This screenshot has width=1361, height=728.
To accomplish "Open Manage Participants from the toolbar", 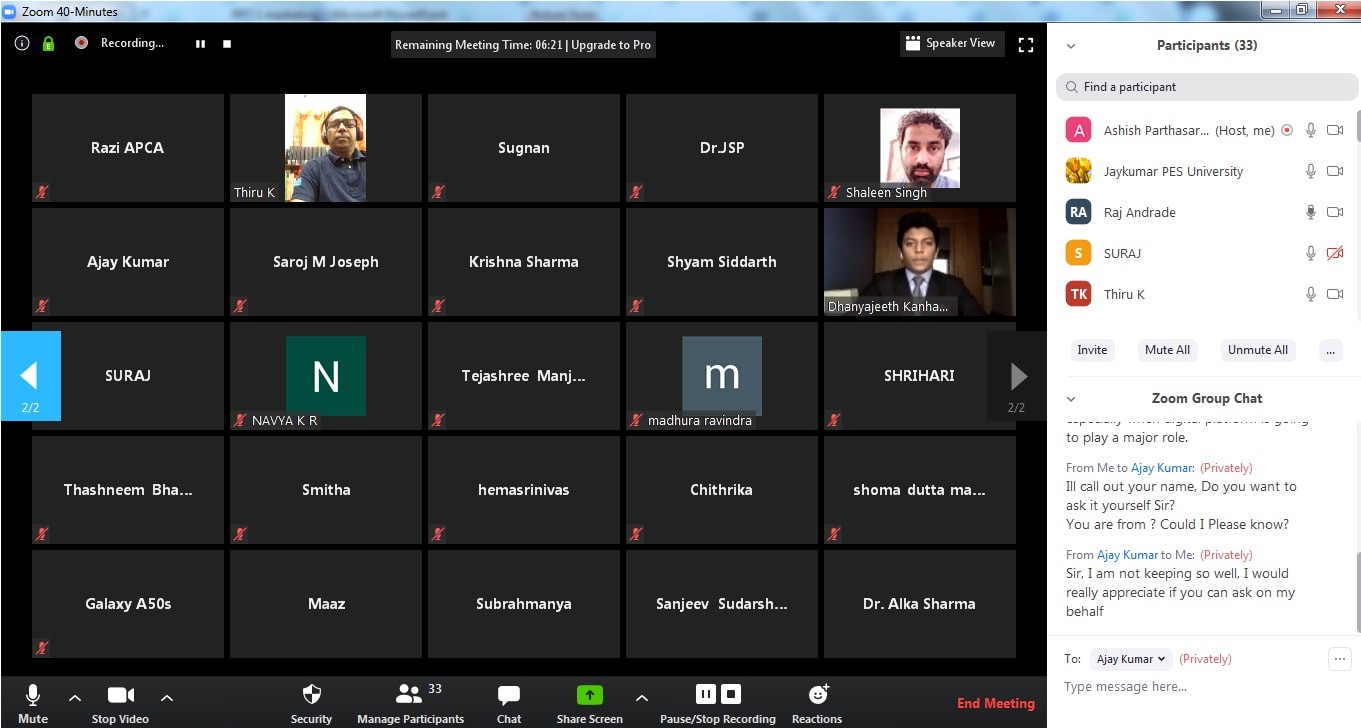I will click(410, 695).
